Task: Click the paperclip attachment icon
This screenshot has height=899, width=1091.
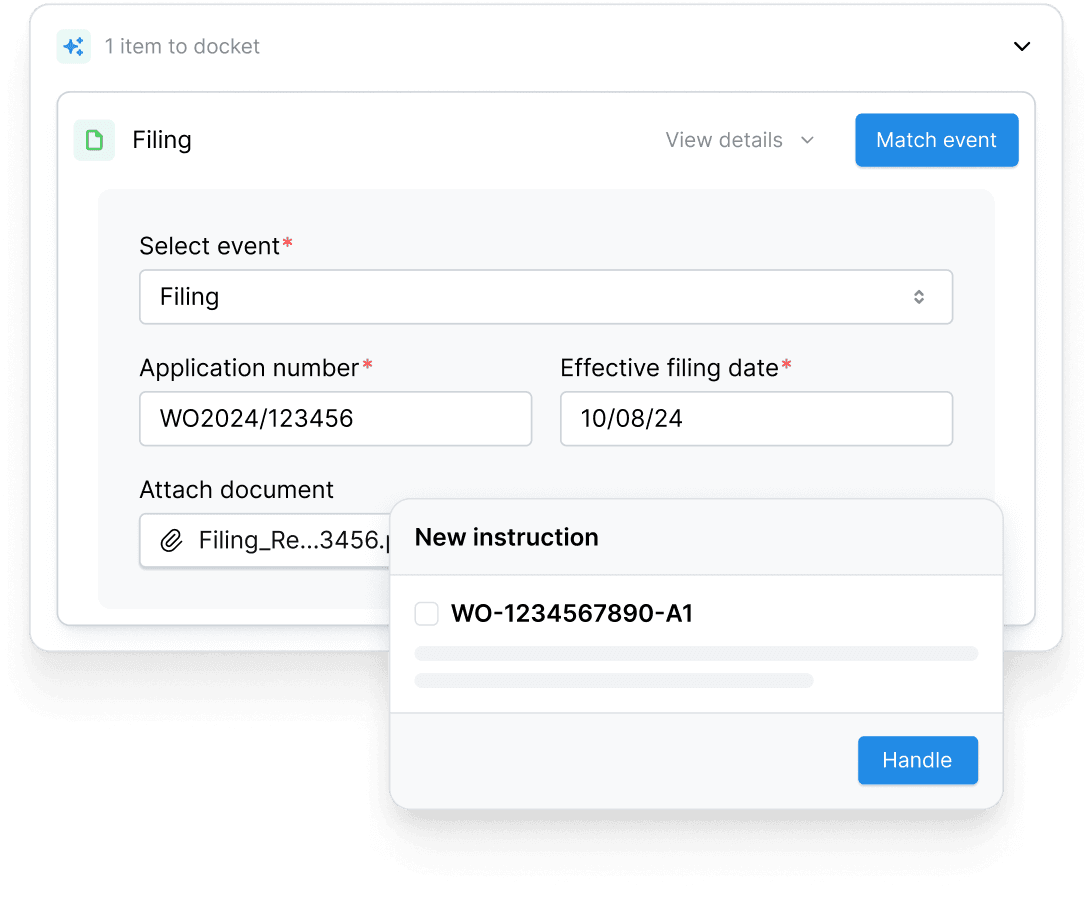Action: 172,541
